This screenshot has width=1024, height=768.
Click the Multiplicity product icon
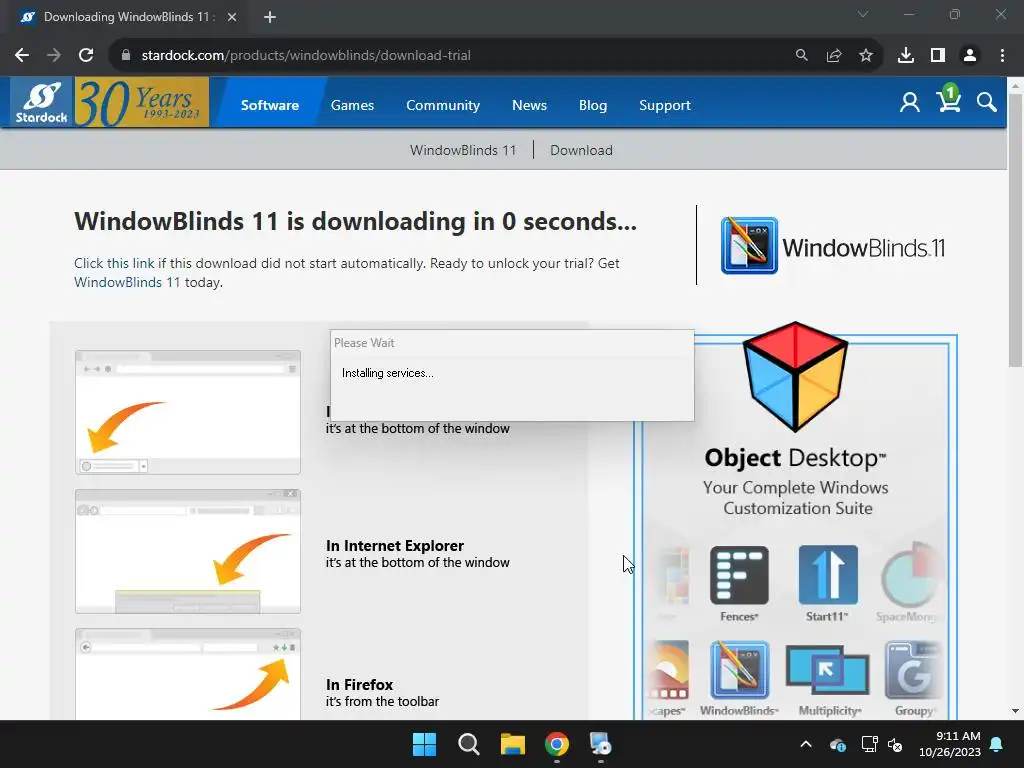pos(827,670)
